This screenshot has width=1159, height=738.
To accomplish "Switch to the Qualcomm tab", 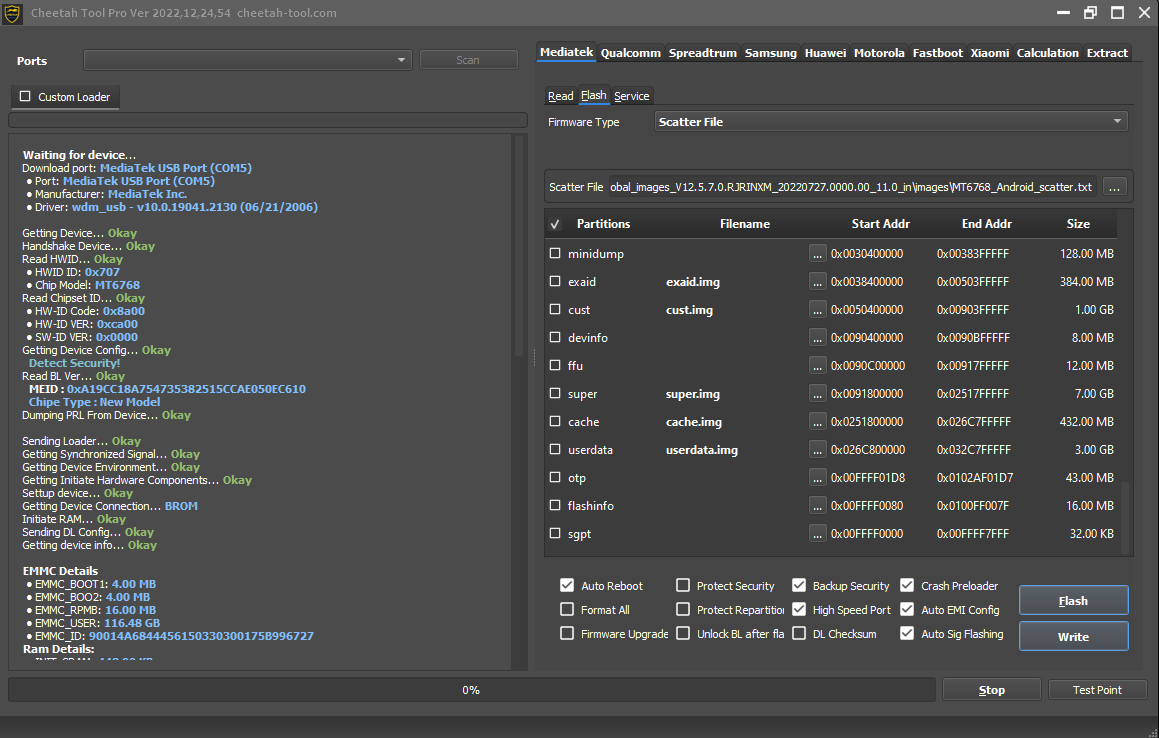I will pos(631,53).
